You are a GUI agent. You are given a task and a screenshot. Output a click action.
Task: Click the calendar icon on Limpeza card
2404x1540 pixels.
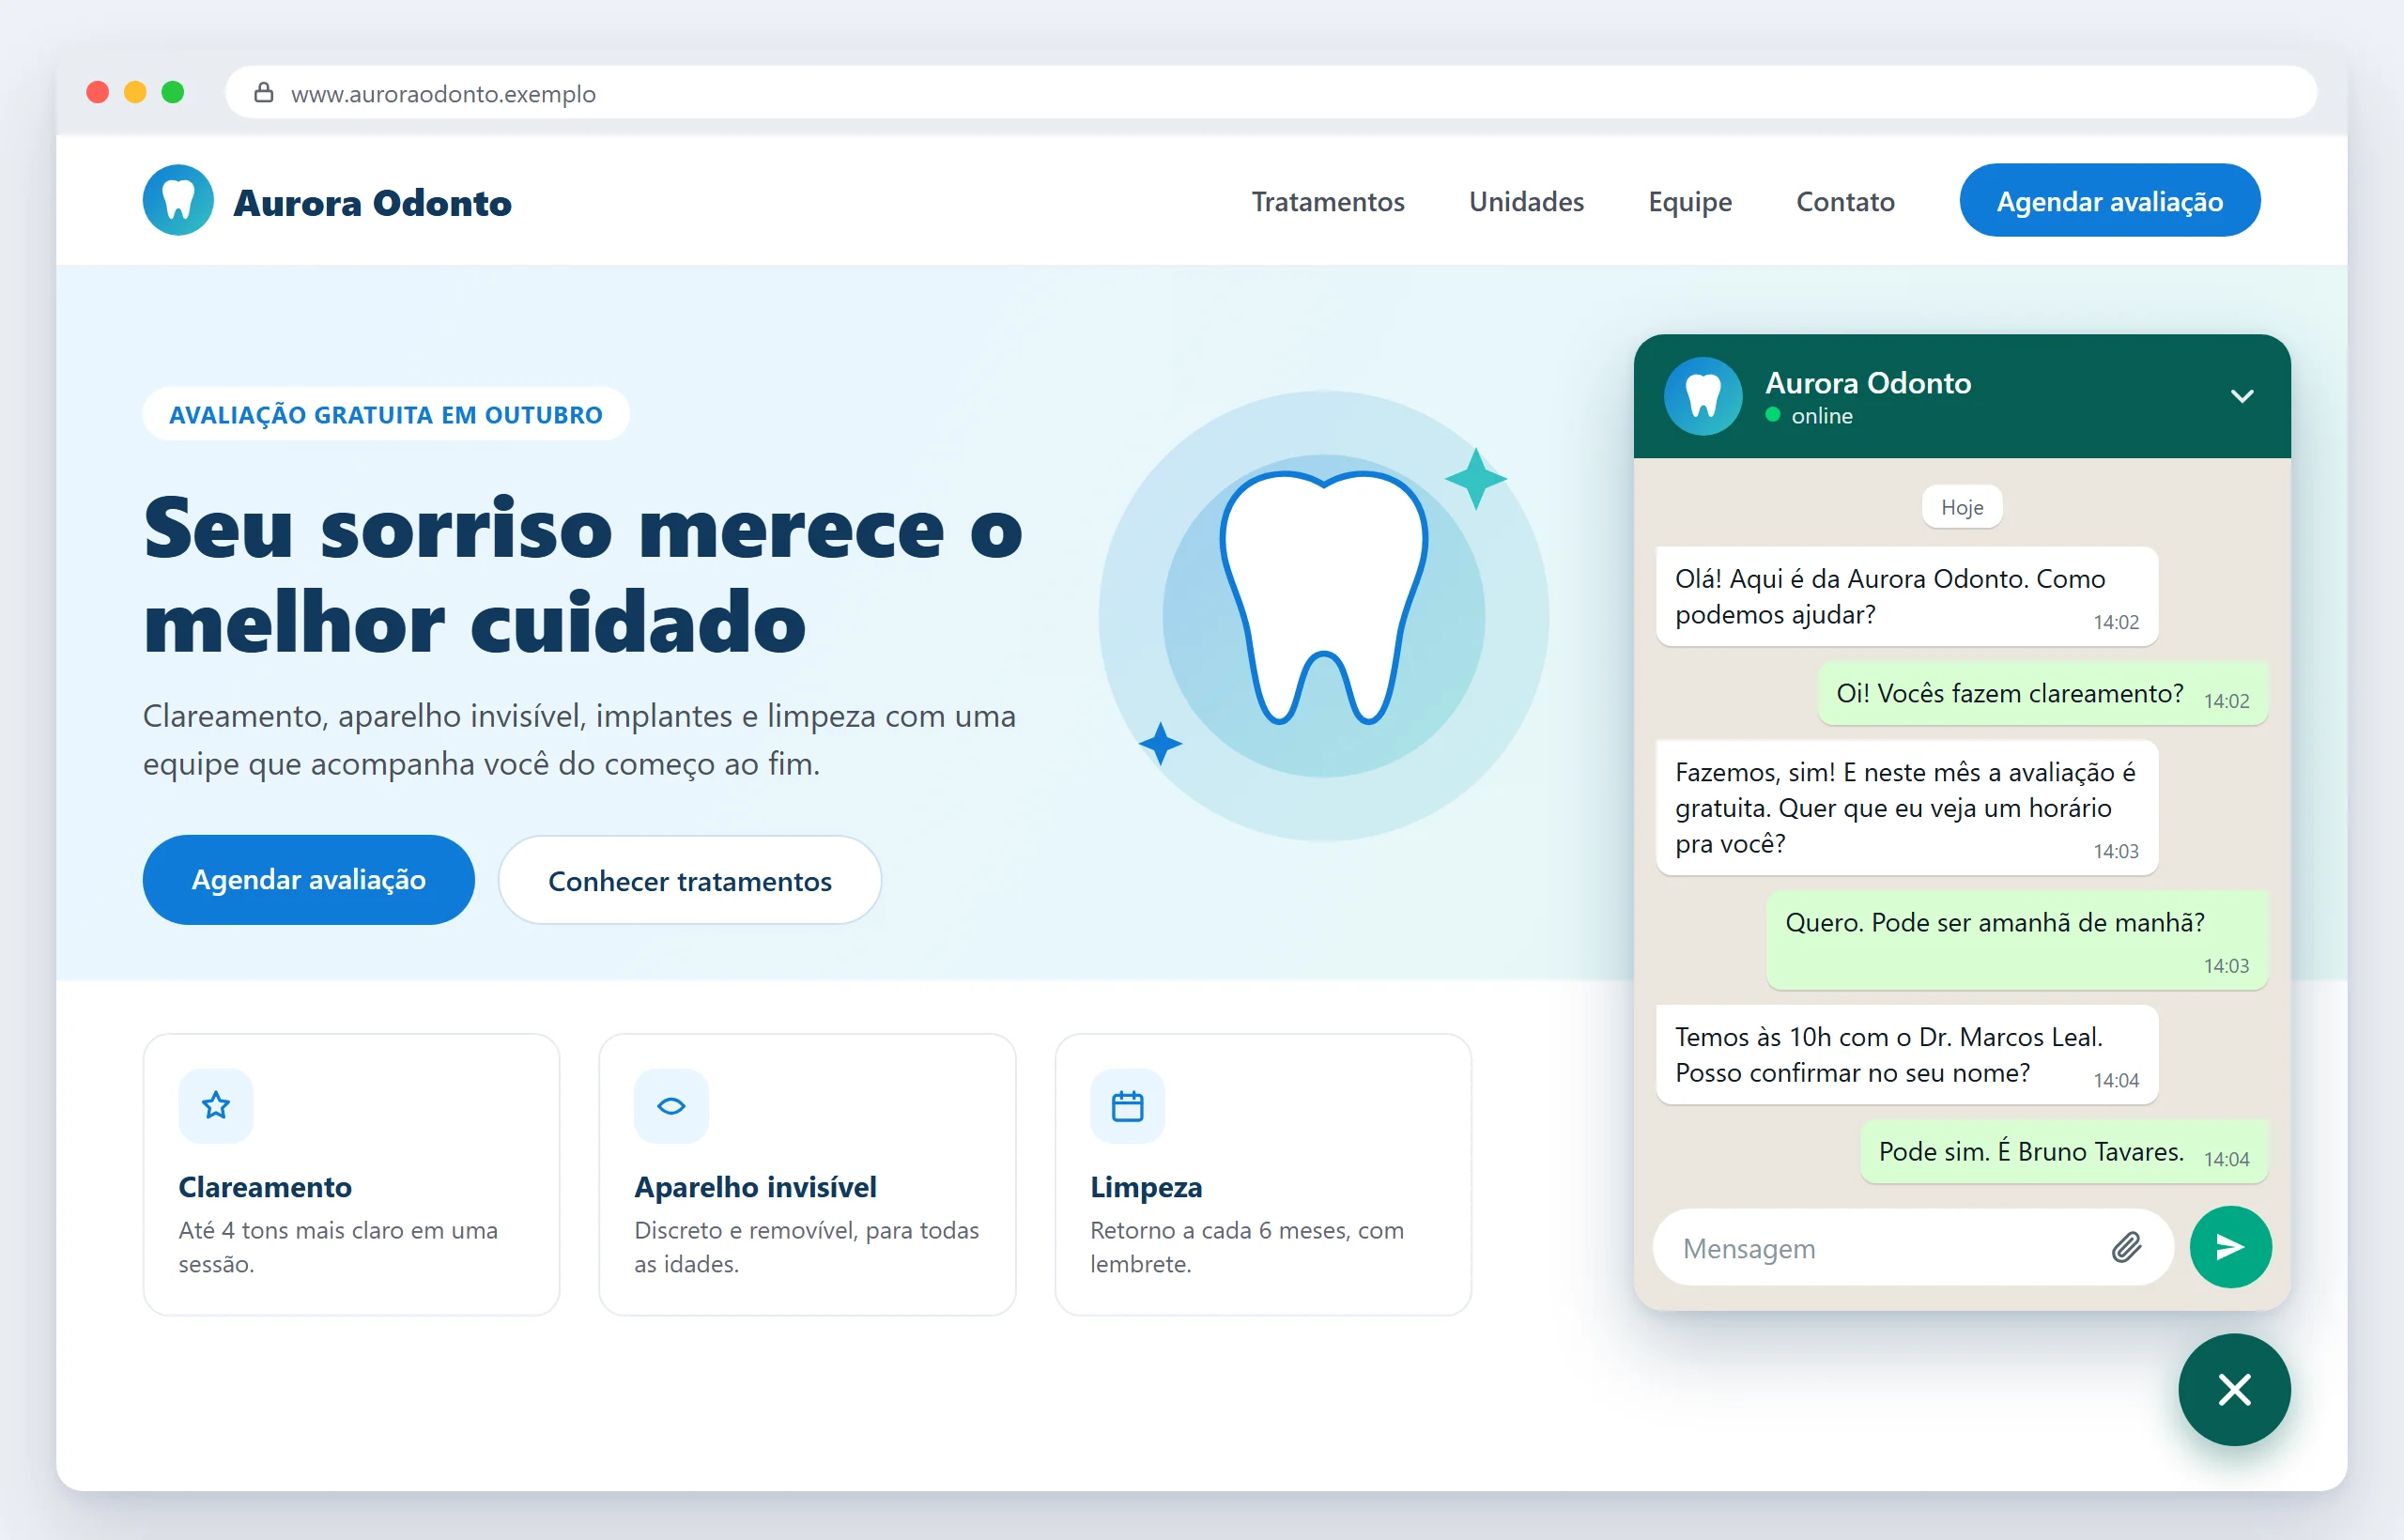[1127, 1106]
